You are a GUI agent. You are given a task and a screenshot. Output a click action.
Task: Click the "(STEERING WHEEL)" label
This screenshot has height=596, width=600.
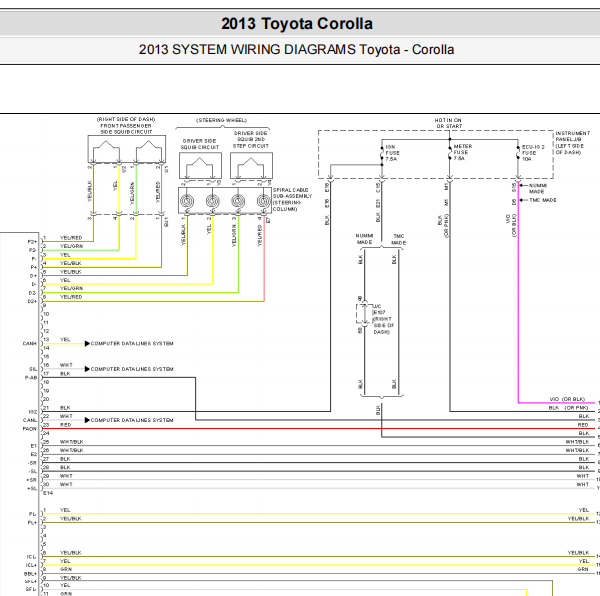222,121
